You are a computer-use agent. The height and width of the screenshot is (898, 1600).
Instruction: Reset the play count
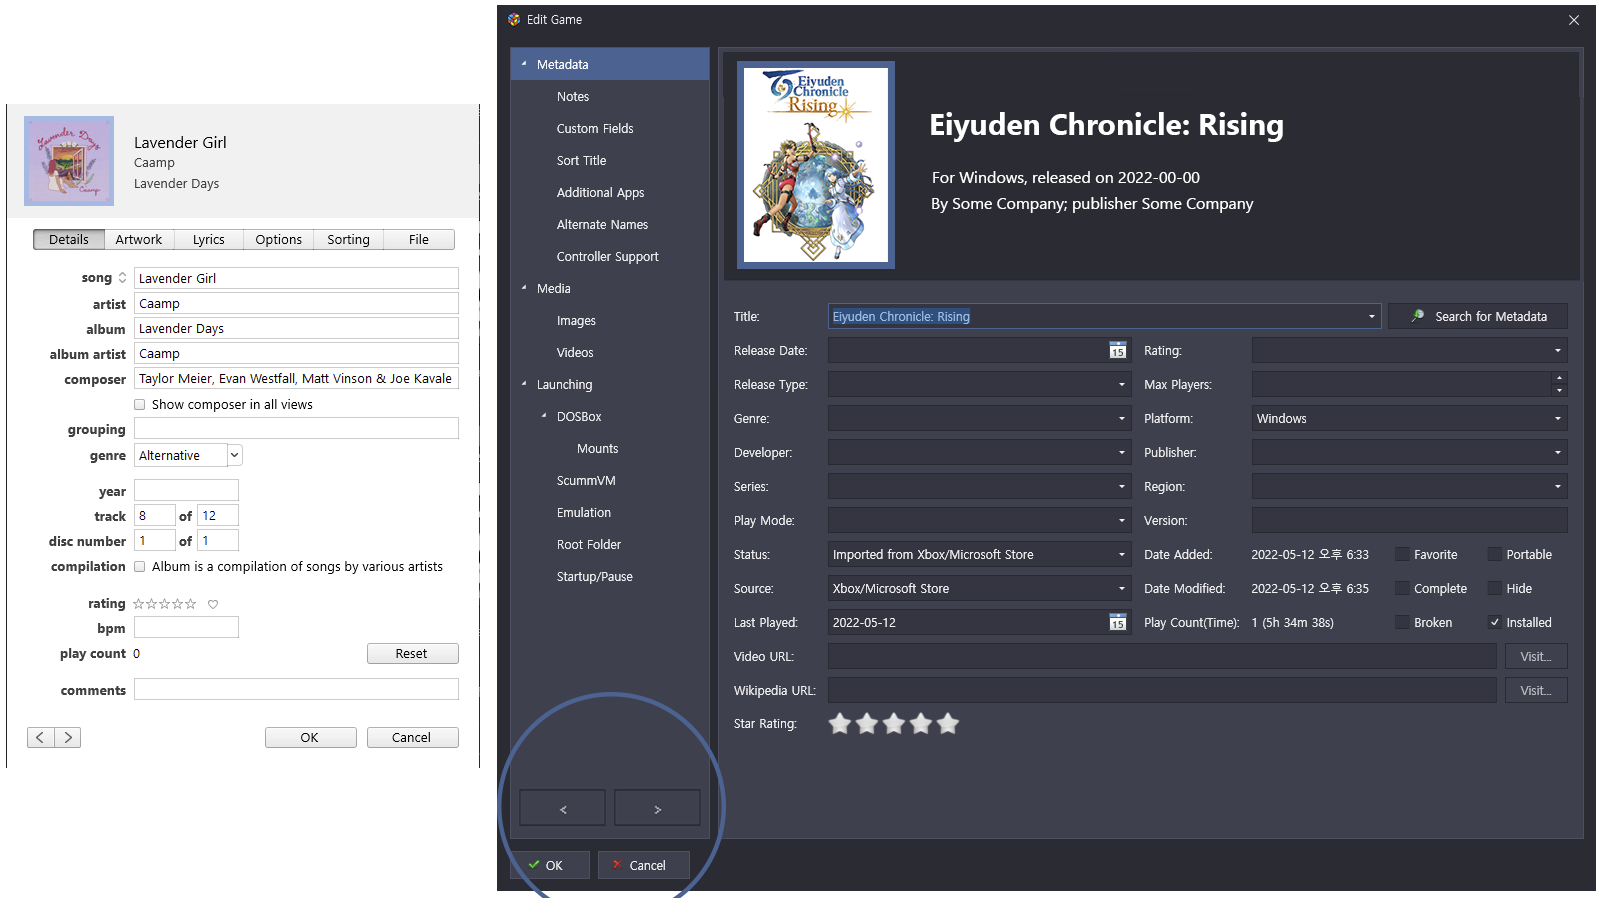click(x=412, y=654)
